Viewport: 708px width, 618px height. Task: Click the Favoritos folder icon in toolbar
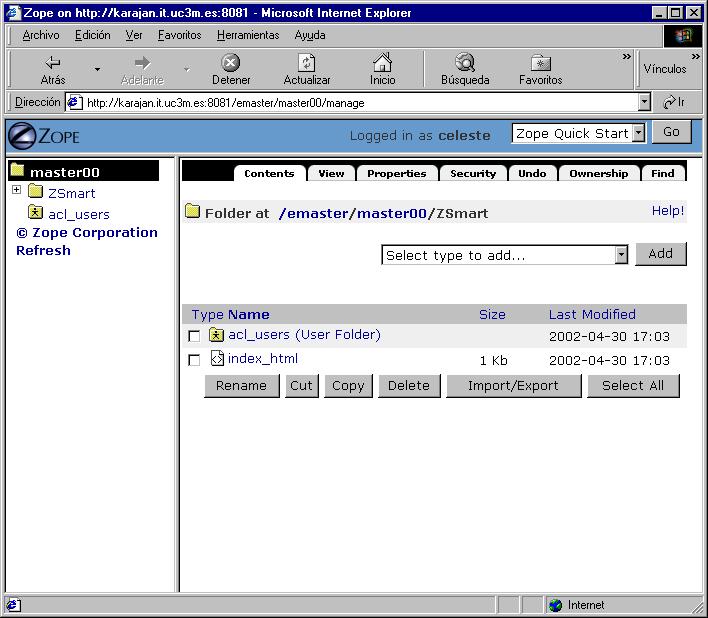click(540, 63)
